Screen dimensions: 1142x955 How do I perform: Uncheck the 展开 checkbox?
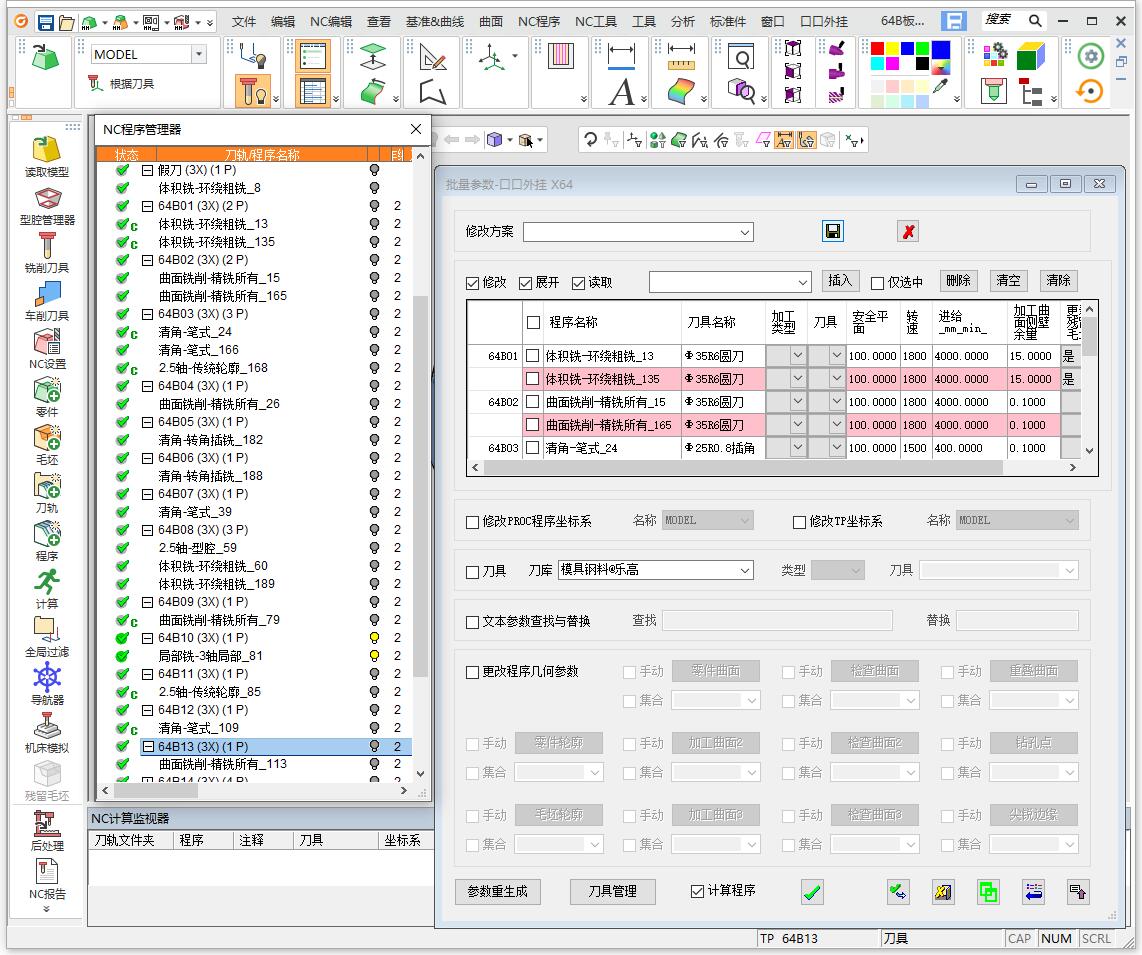[526, 283]
